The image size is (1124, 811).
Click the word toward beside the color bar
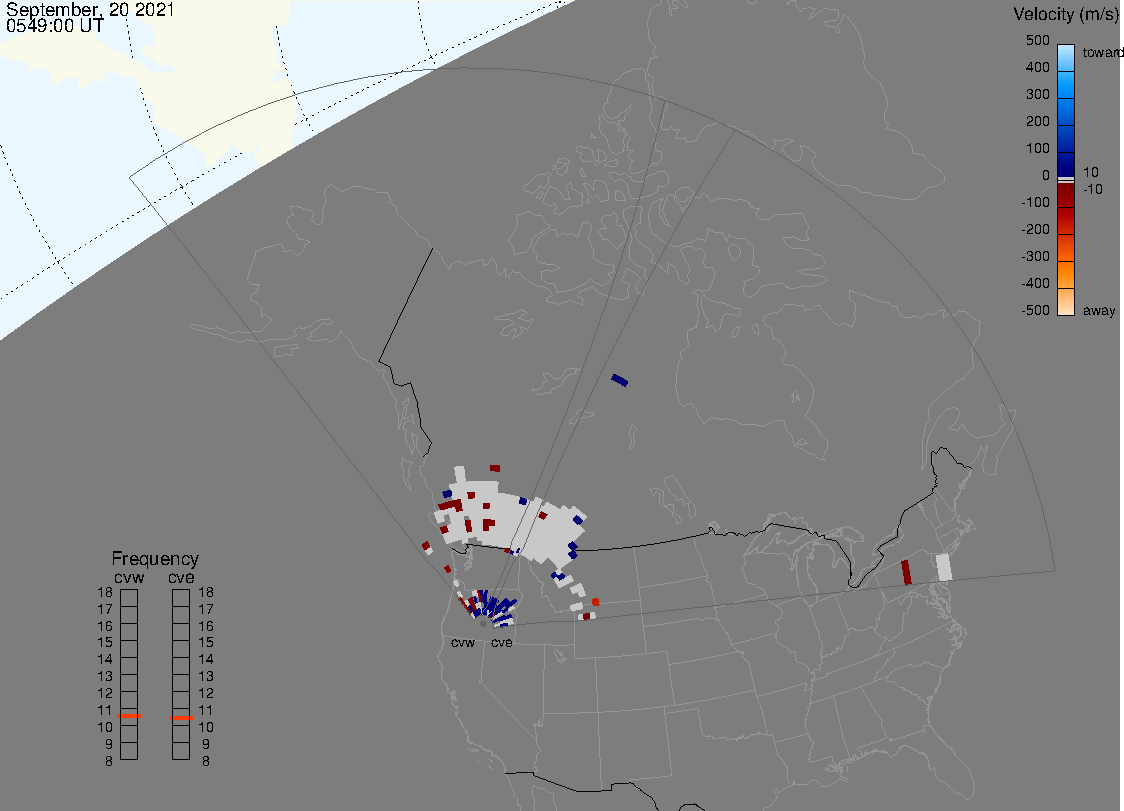pyautogui.click(x=1102, y=52)
